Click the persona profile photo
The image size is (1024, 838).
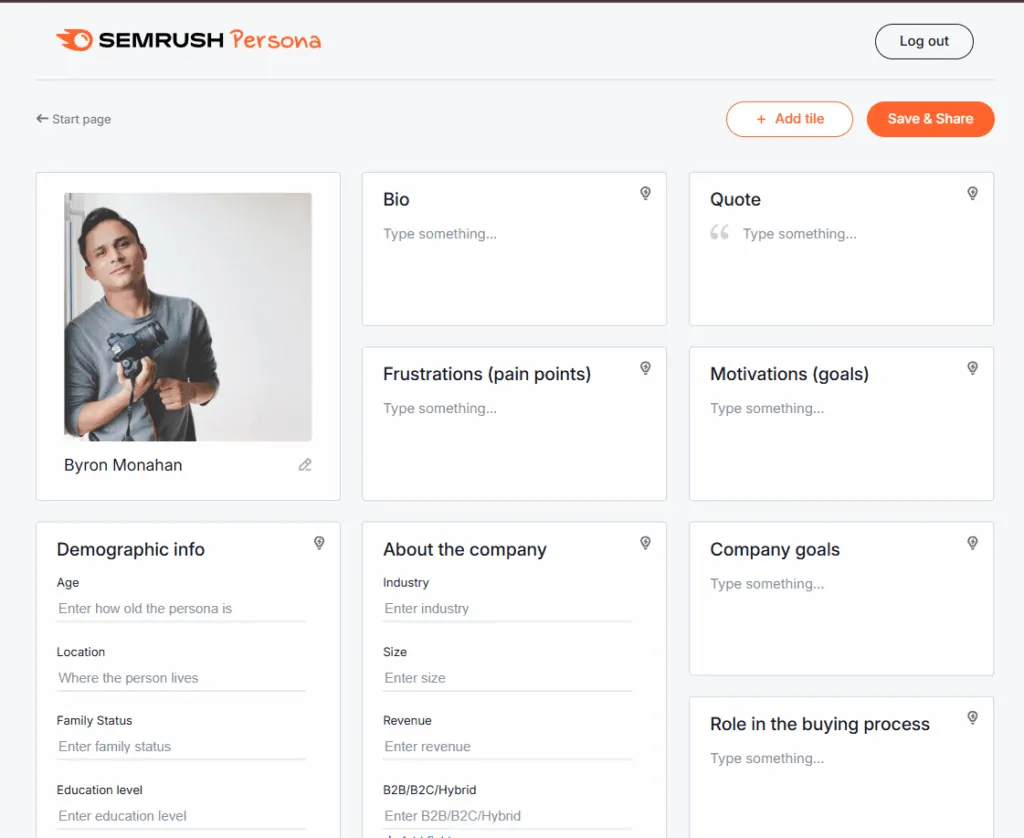pyautogui.click(x=188, y=317)
